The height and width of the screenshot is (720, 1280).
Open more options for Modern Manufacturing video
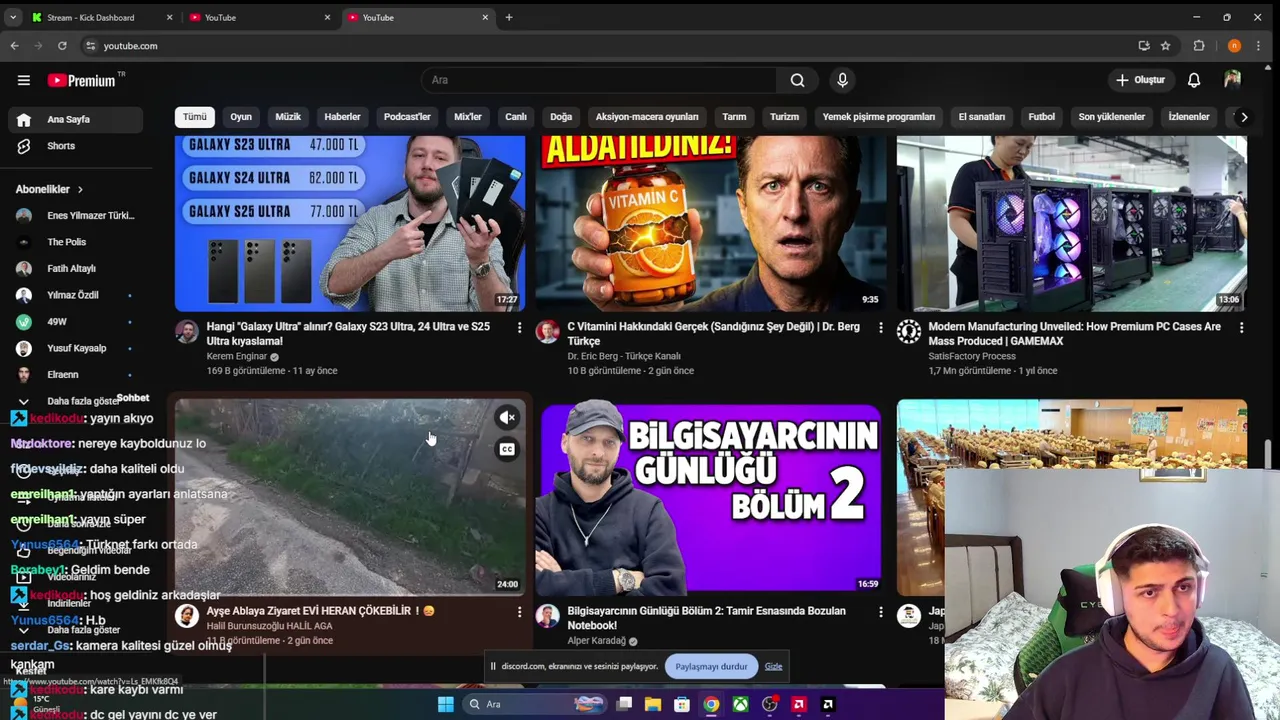[x=1241, y=327]
